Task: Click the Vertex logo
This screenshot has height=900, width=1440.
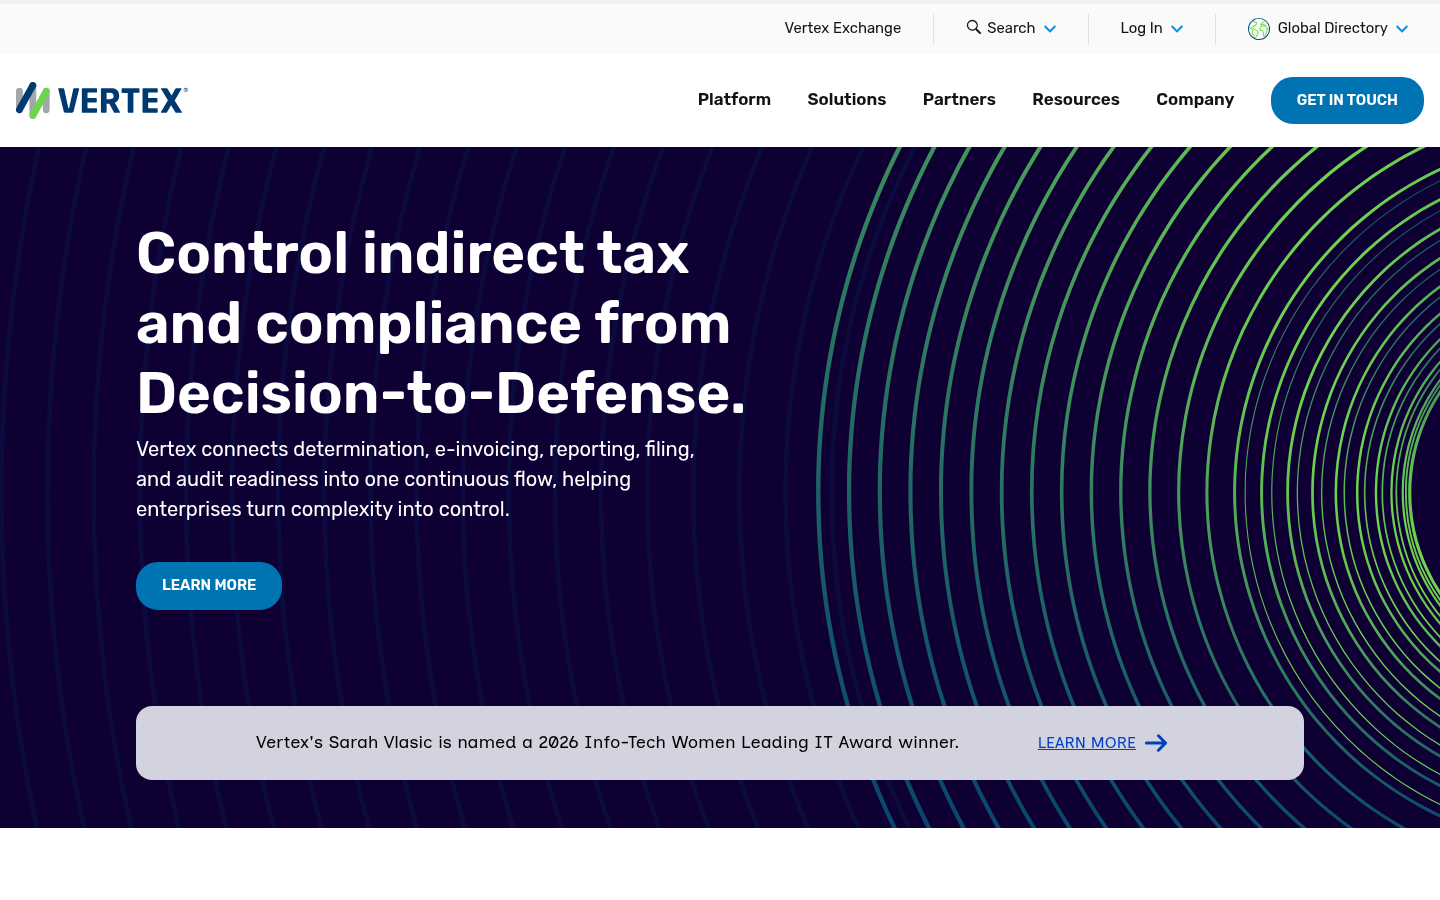Action: tap(101, 100)
